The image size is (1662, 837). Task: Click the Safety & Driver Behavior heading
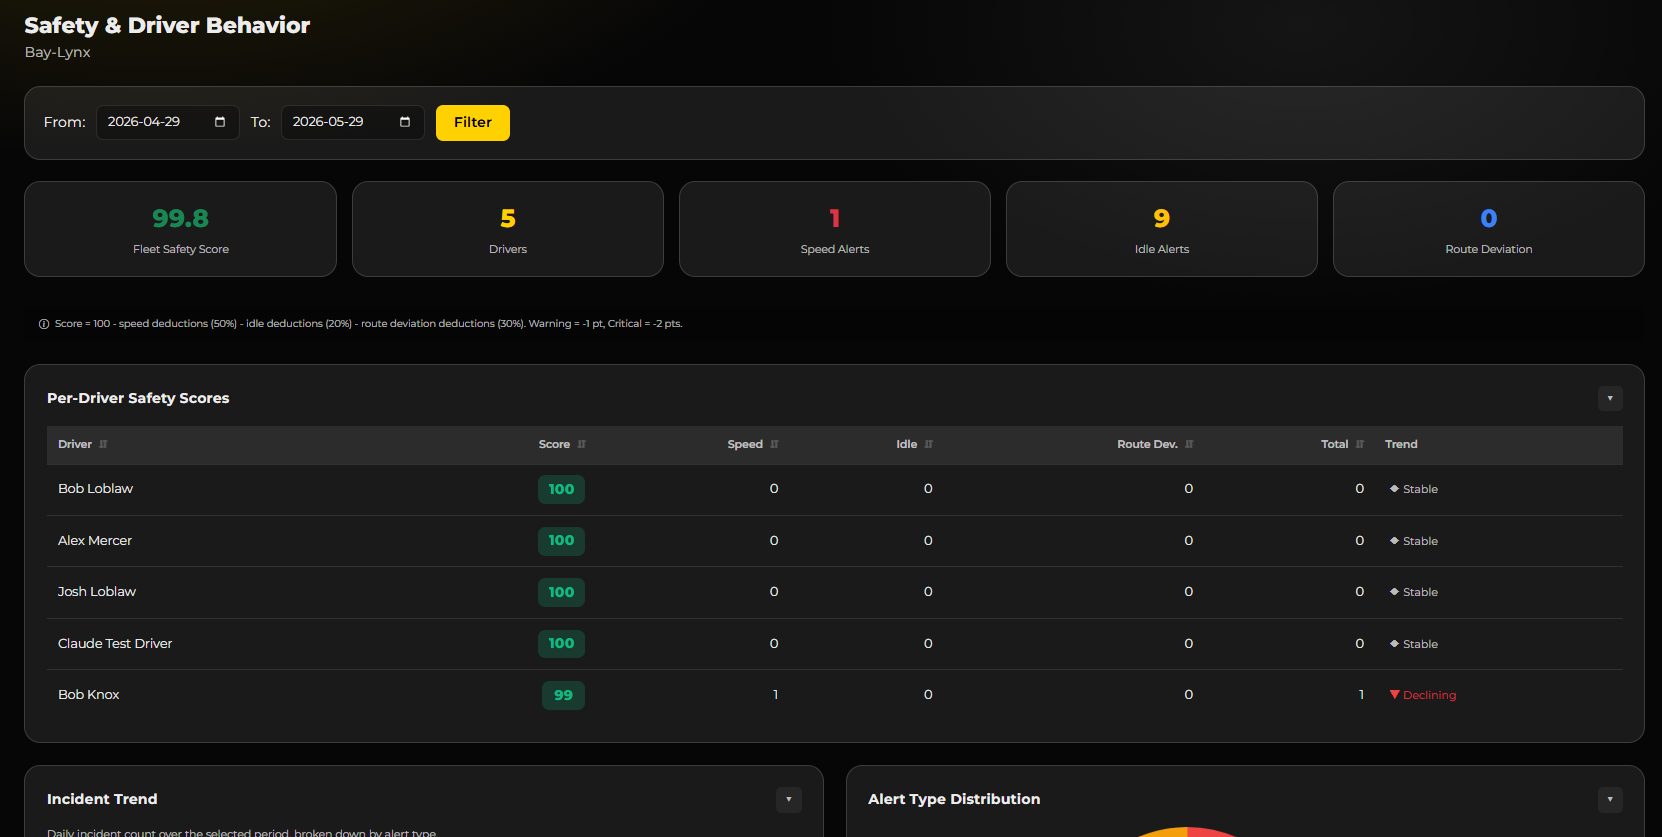[x=167, y=25]
